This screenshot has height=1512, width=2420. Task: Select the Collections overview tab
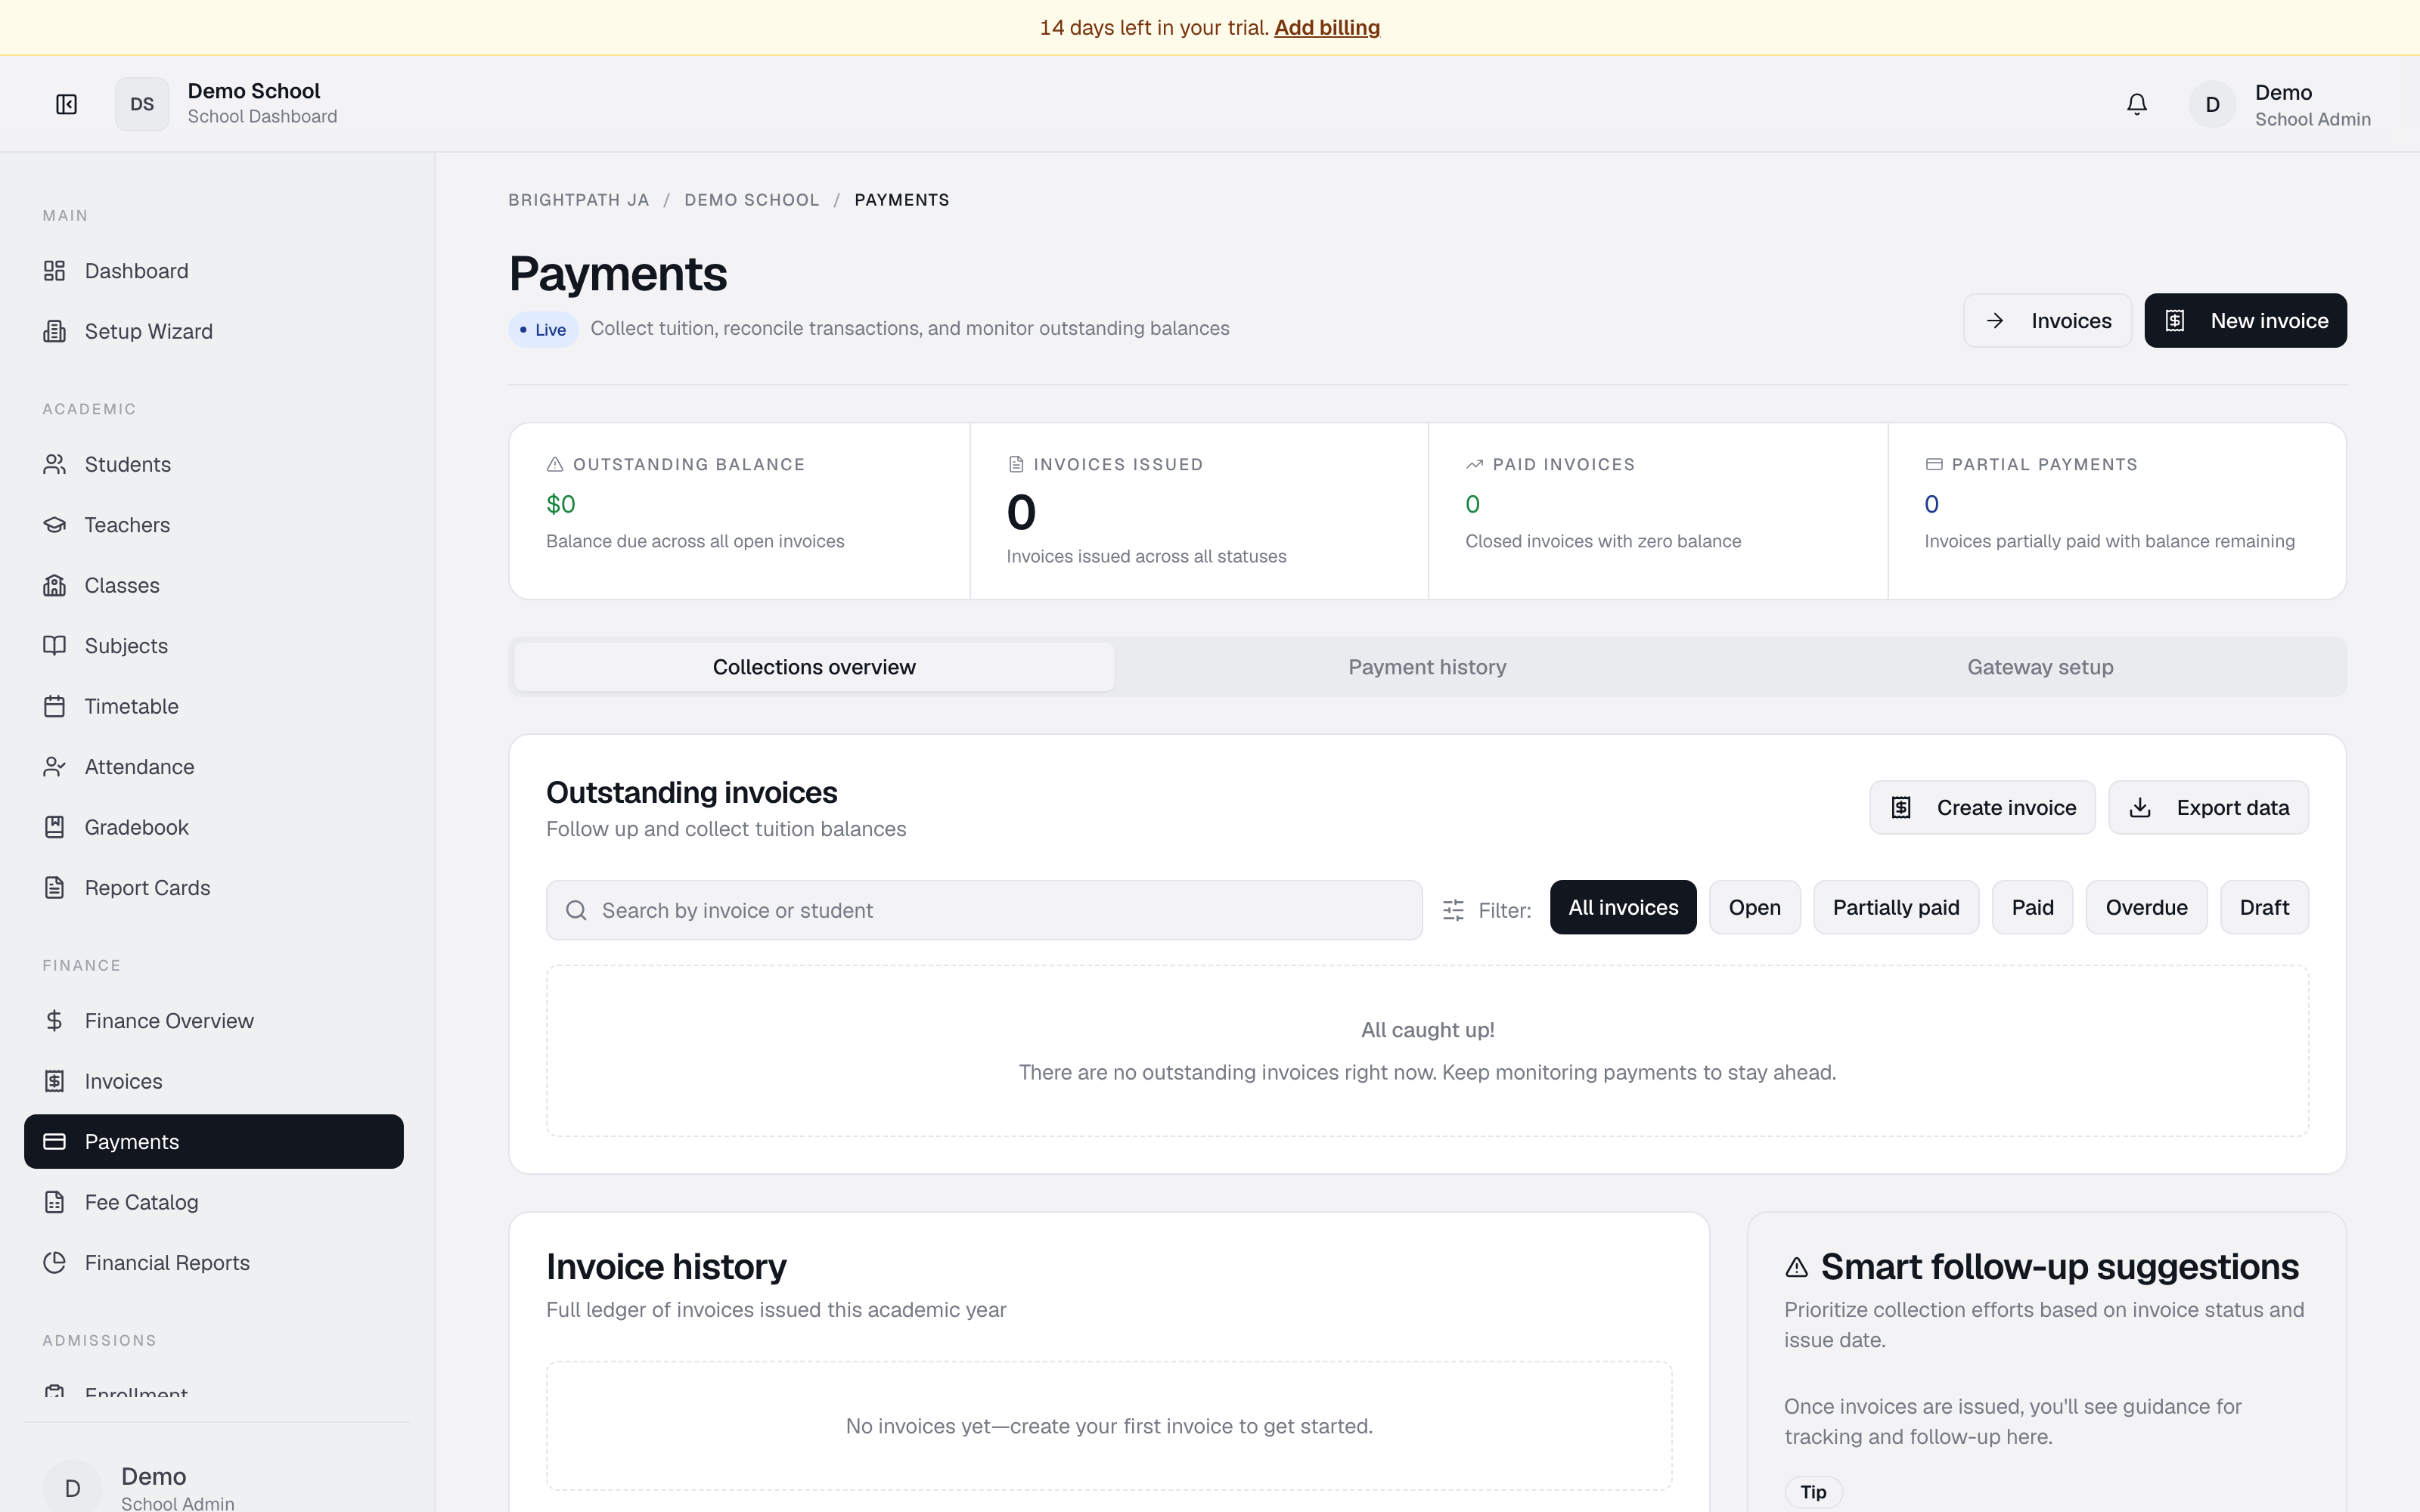814,667
